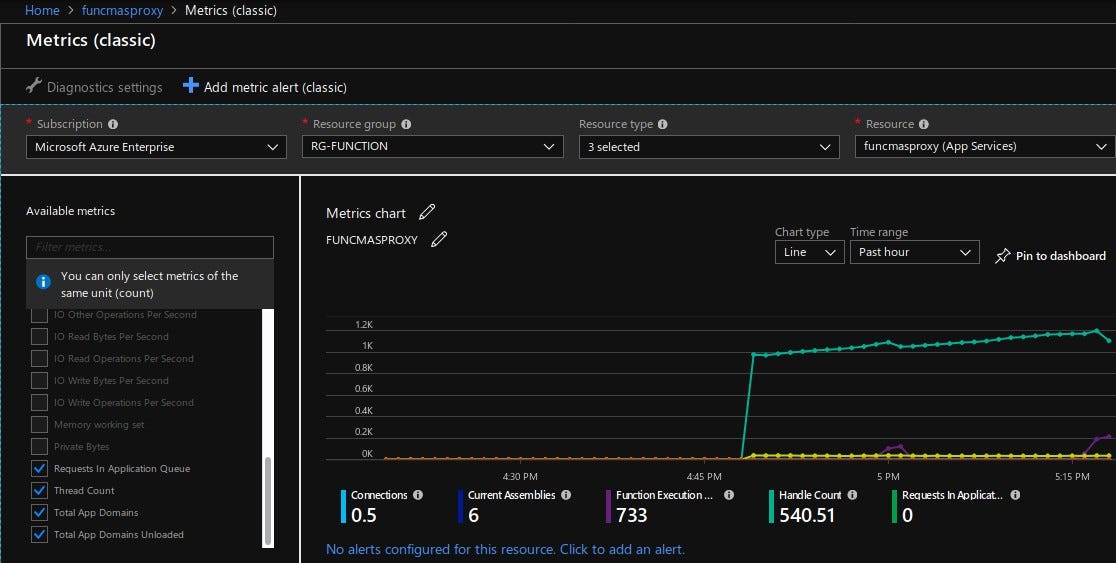This screenshot has width=1116, height=563.
Task: Go to Home breadcrumb
Action: click(x=42, y=11)
